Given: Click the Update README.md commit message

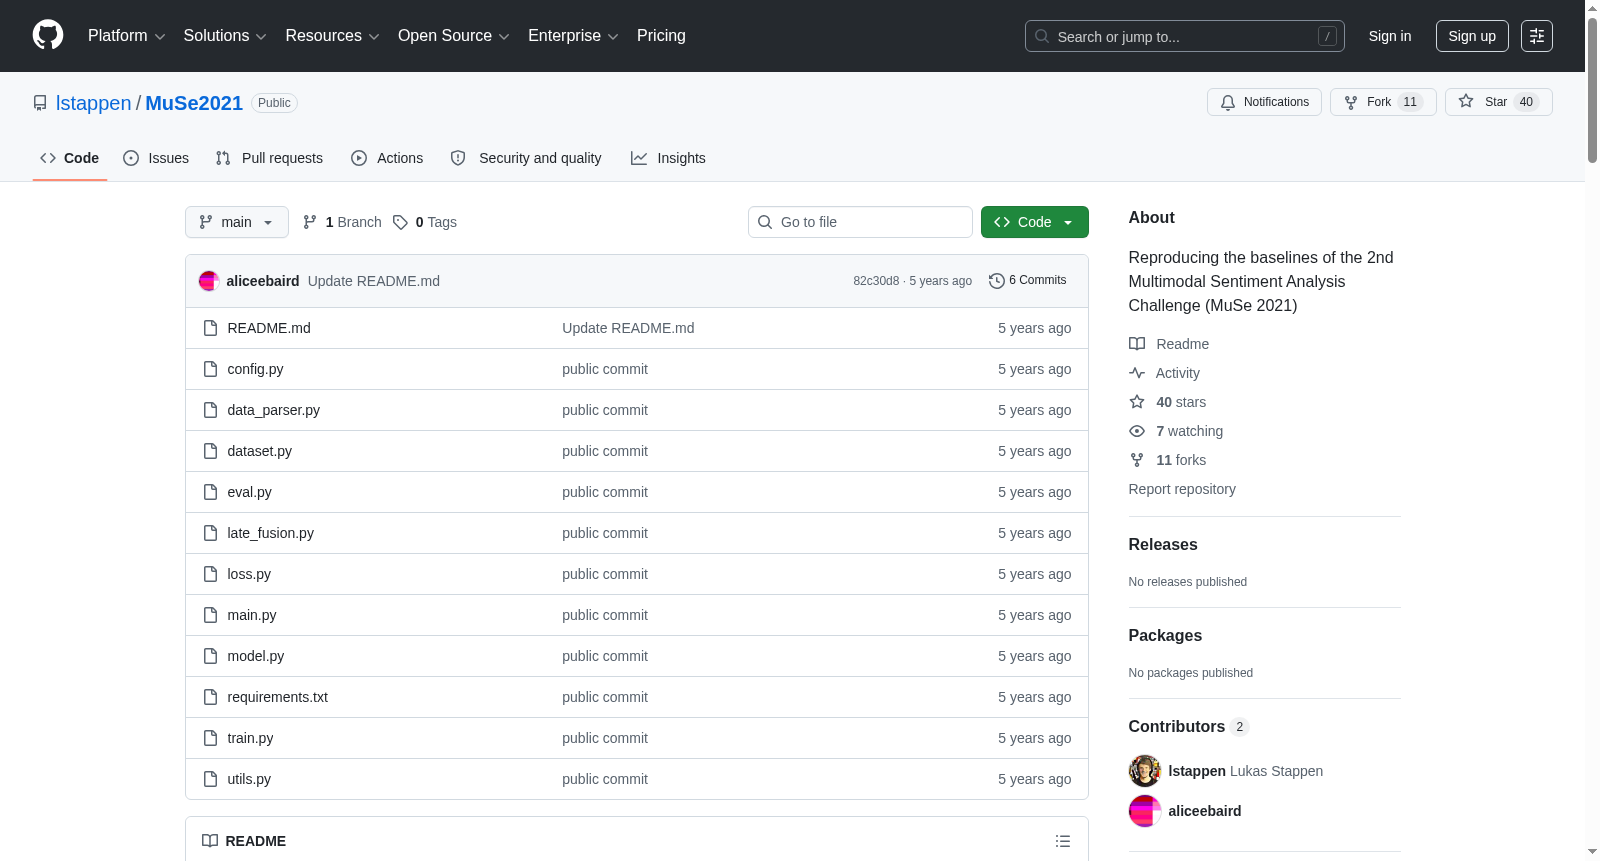Looking at the screenshot, I should 374,281.
